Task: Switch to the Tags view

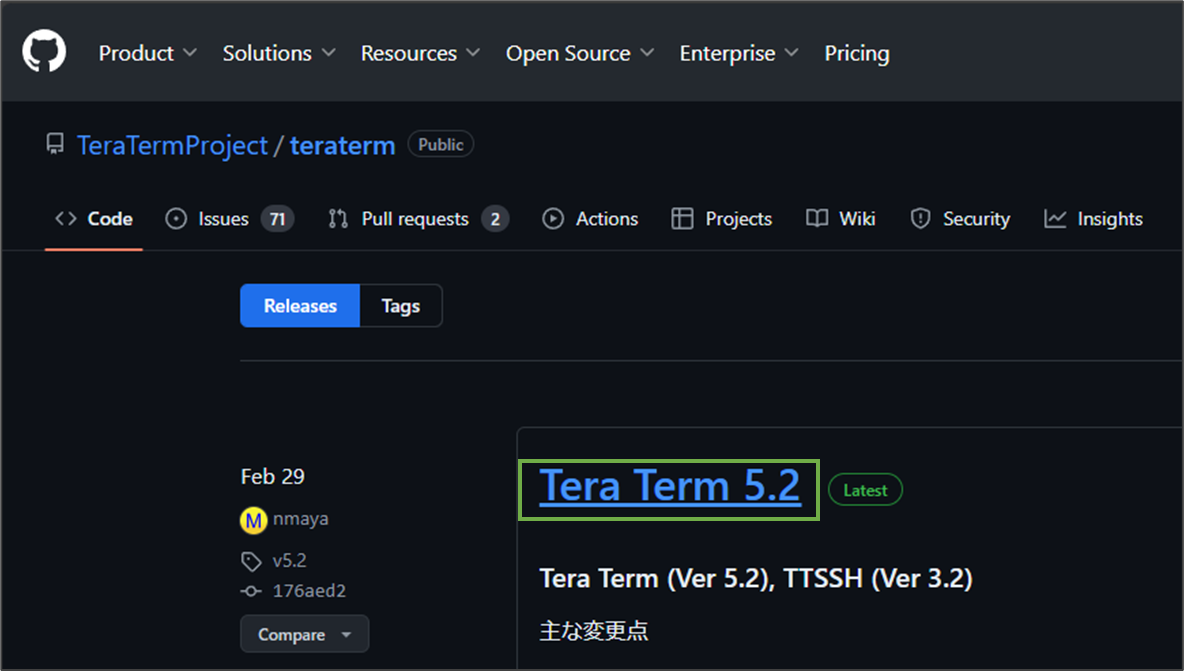Action: 401,306
